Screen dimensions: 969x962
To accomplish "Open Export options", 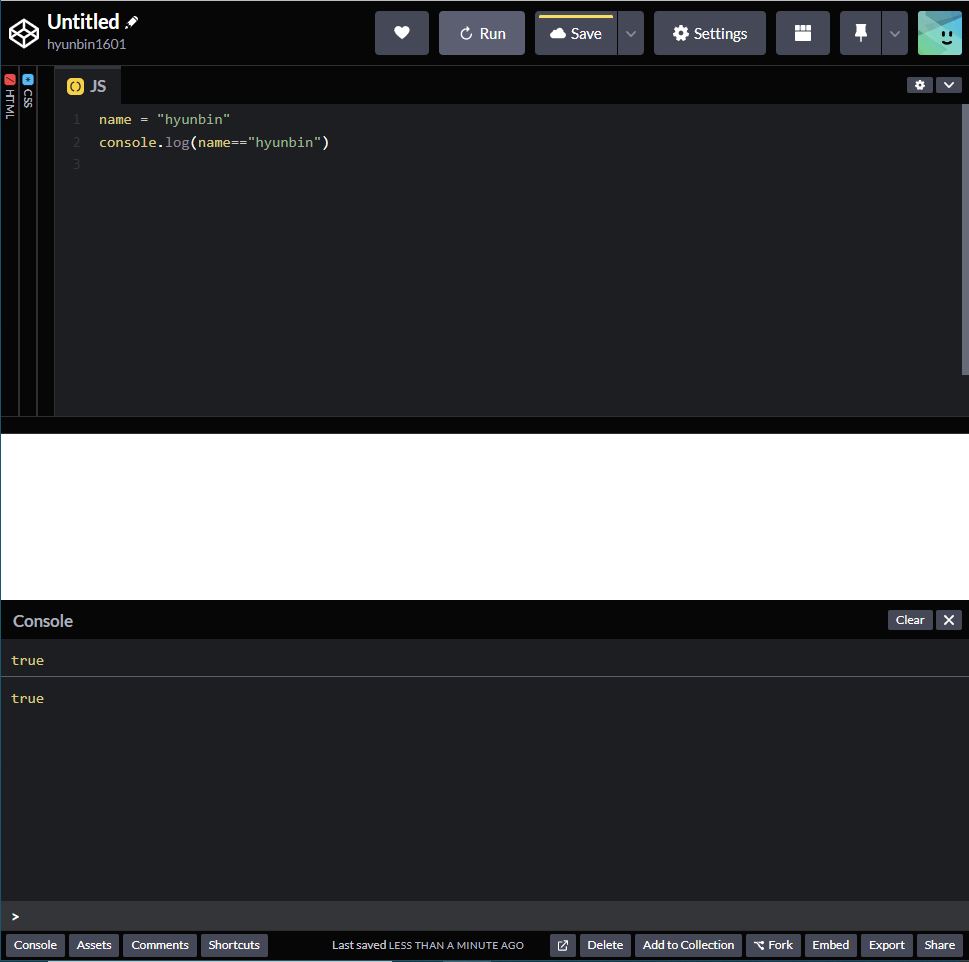I will tap(887, 945).
